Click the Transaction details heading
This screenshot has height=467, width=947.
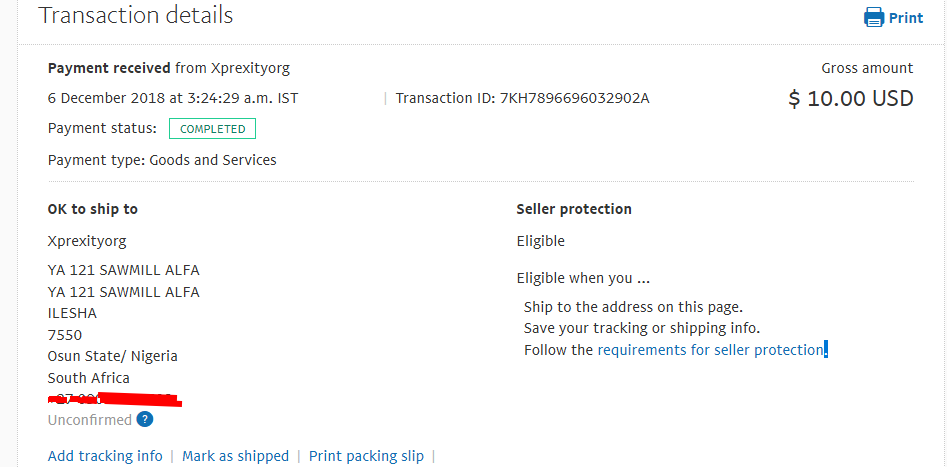point(136,15)
